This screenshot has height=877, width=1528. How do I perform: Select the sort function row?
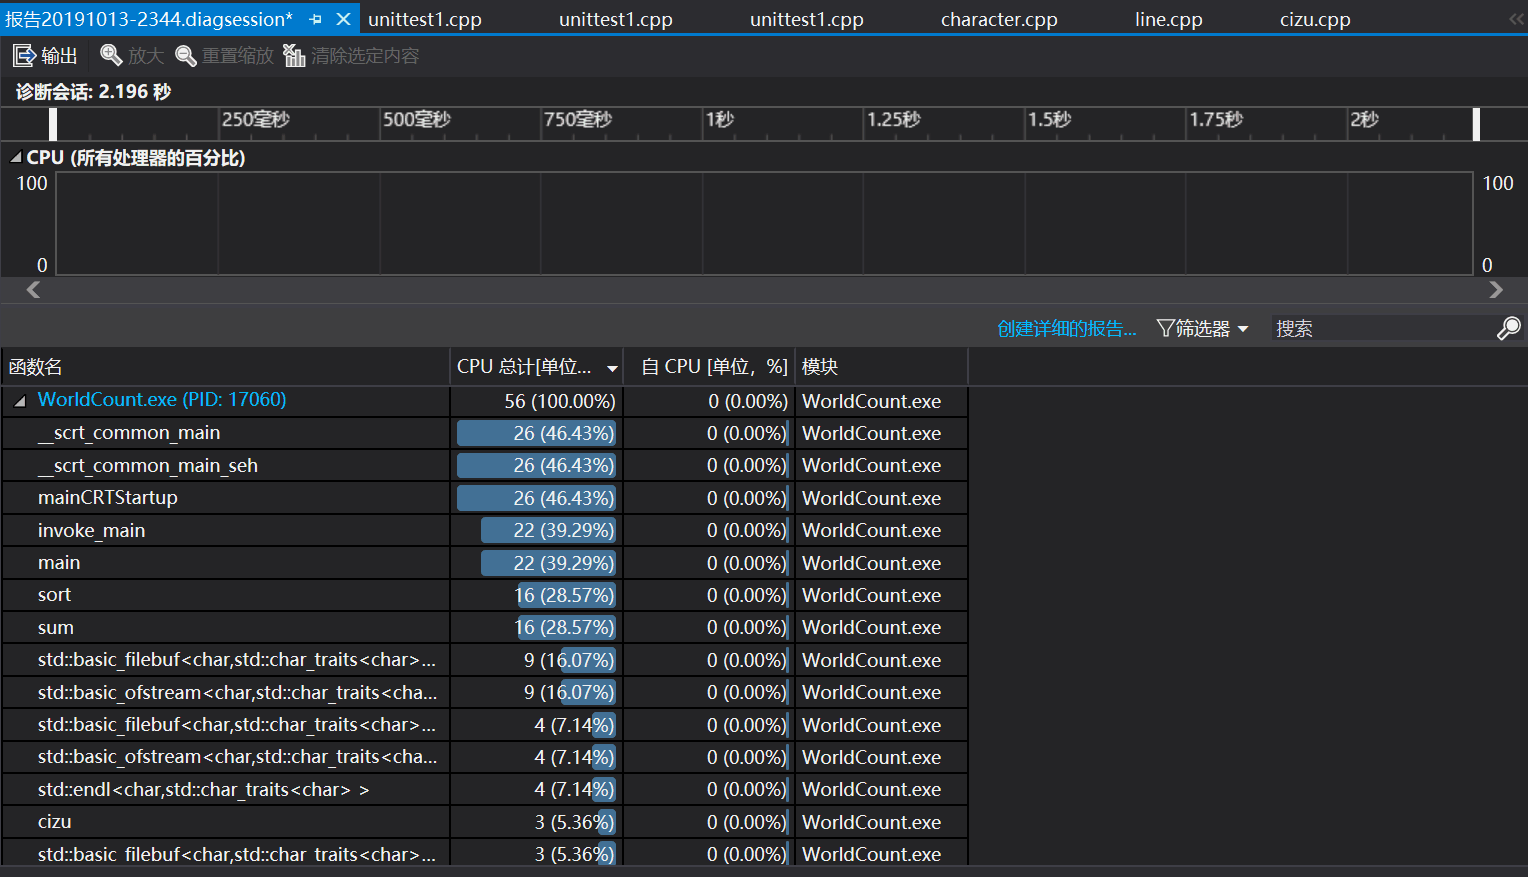[484, 595]
